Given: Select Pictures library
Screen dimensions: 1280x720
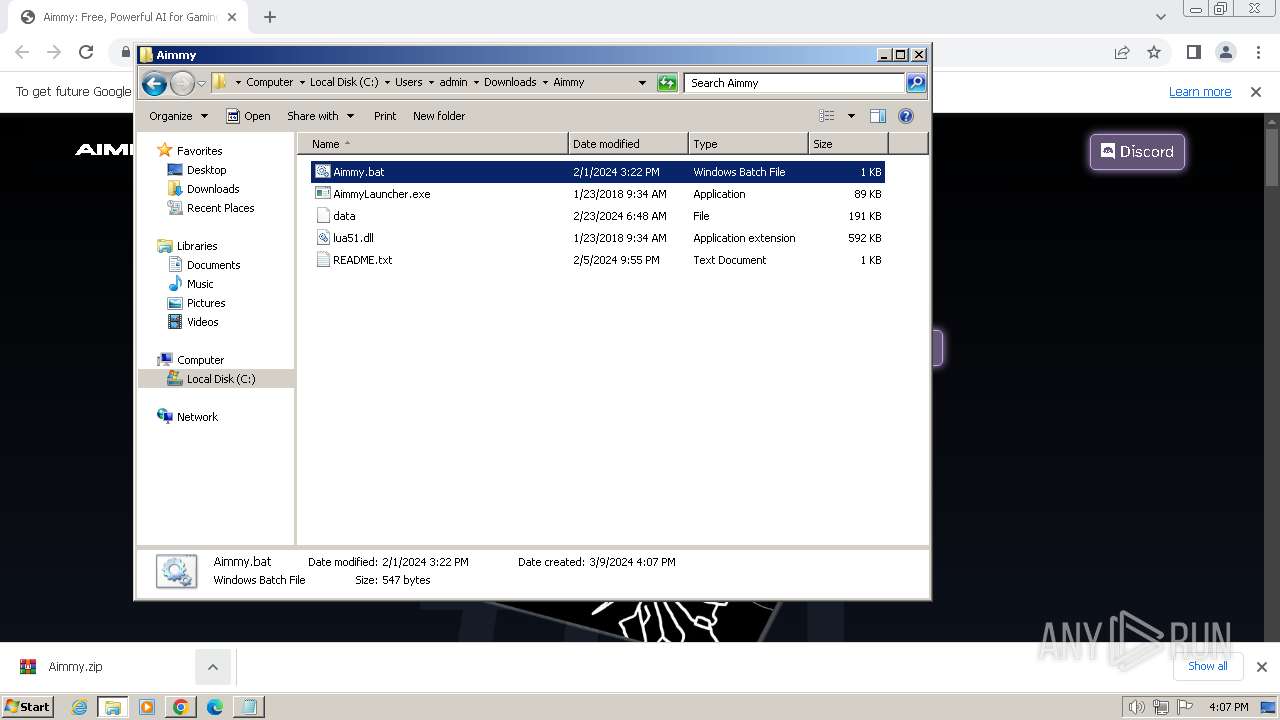Looking at the screenshot, I should click(x=206, y=303).
